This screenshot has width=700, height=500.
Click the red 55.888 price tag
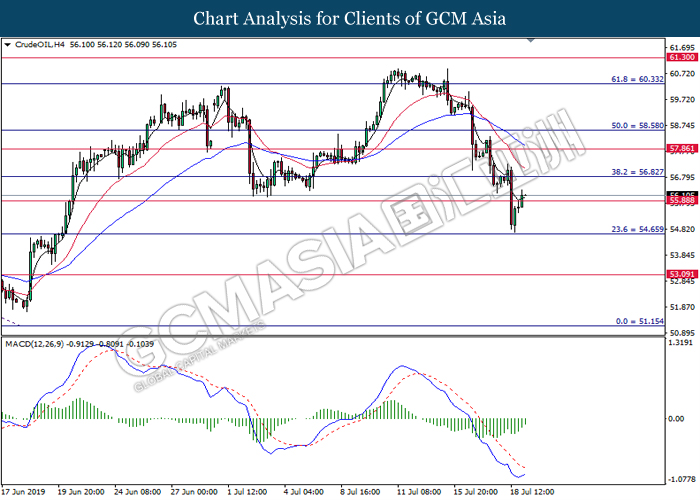coord(681,201)
